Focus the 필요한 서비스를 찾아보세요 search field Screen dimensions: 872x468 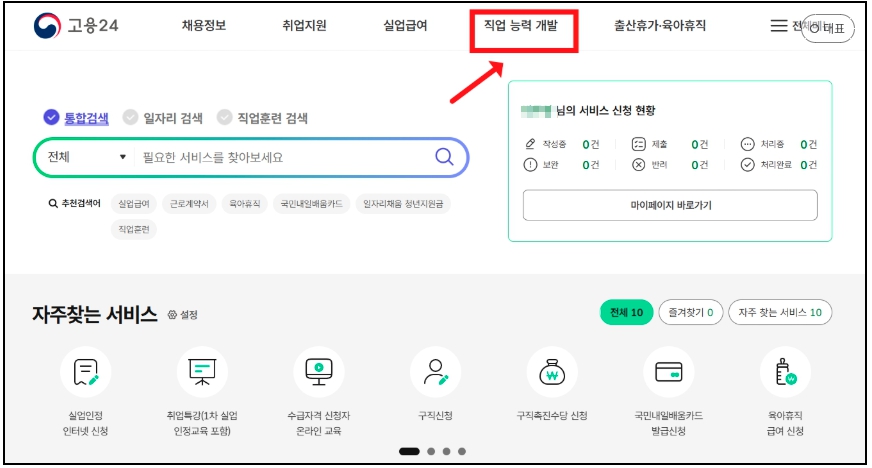(x=284, y=157)
